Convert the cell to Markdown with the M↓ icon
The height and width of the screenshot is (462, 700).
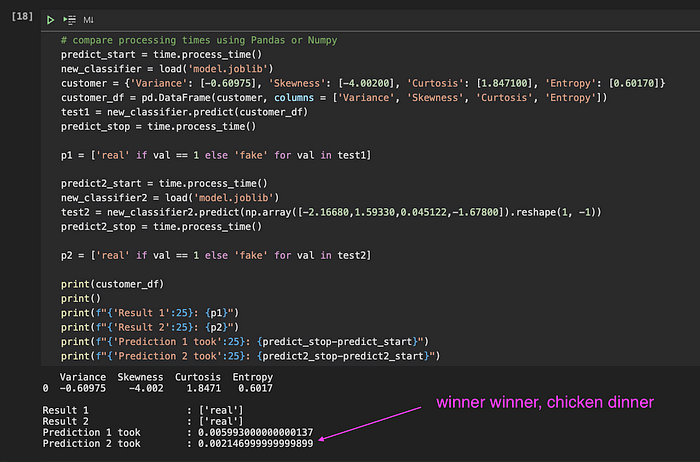tap(88, 20)
